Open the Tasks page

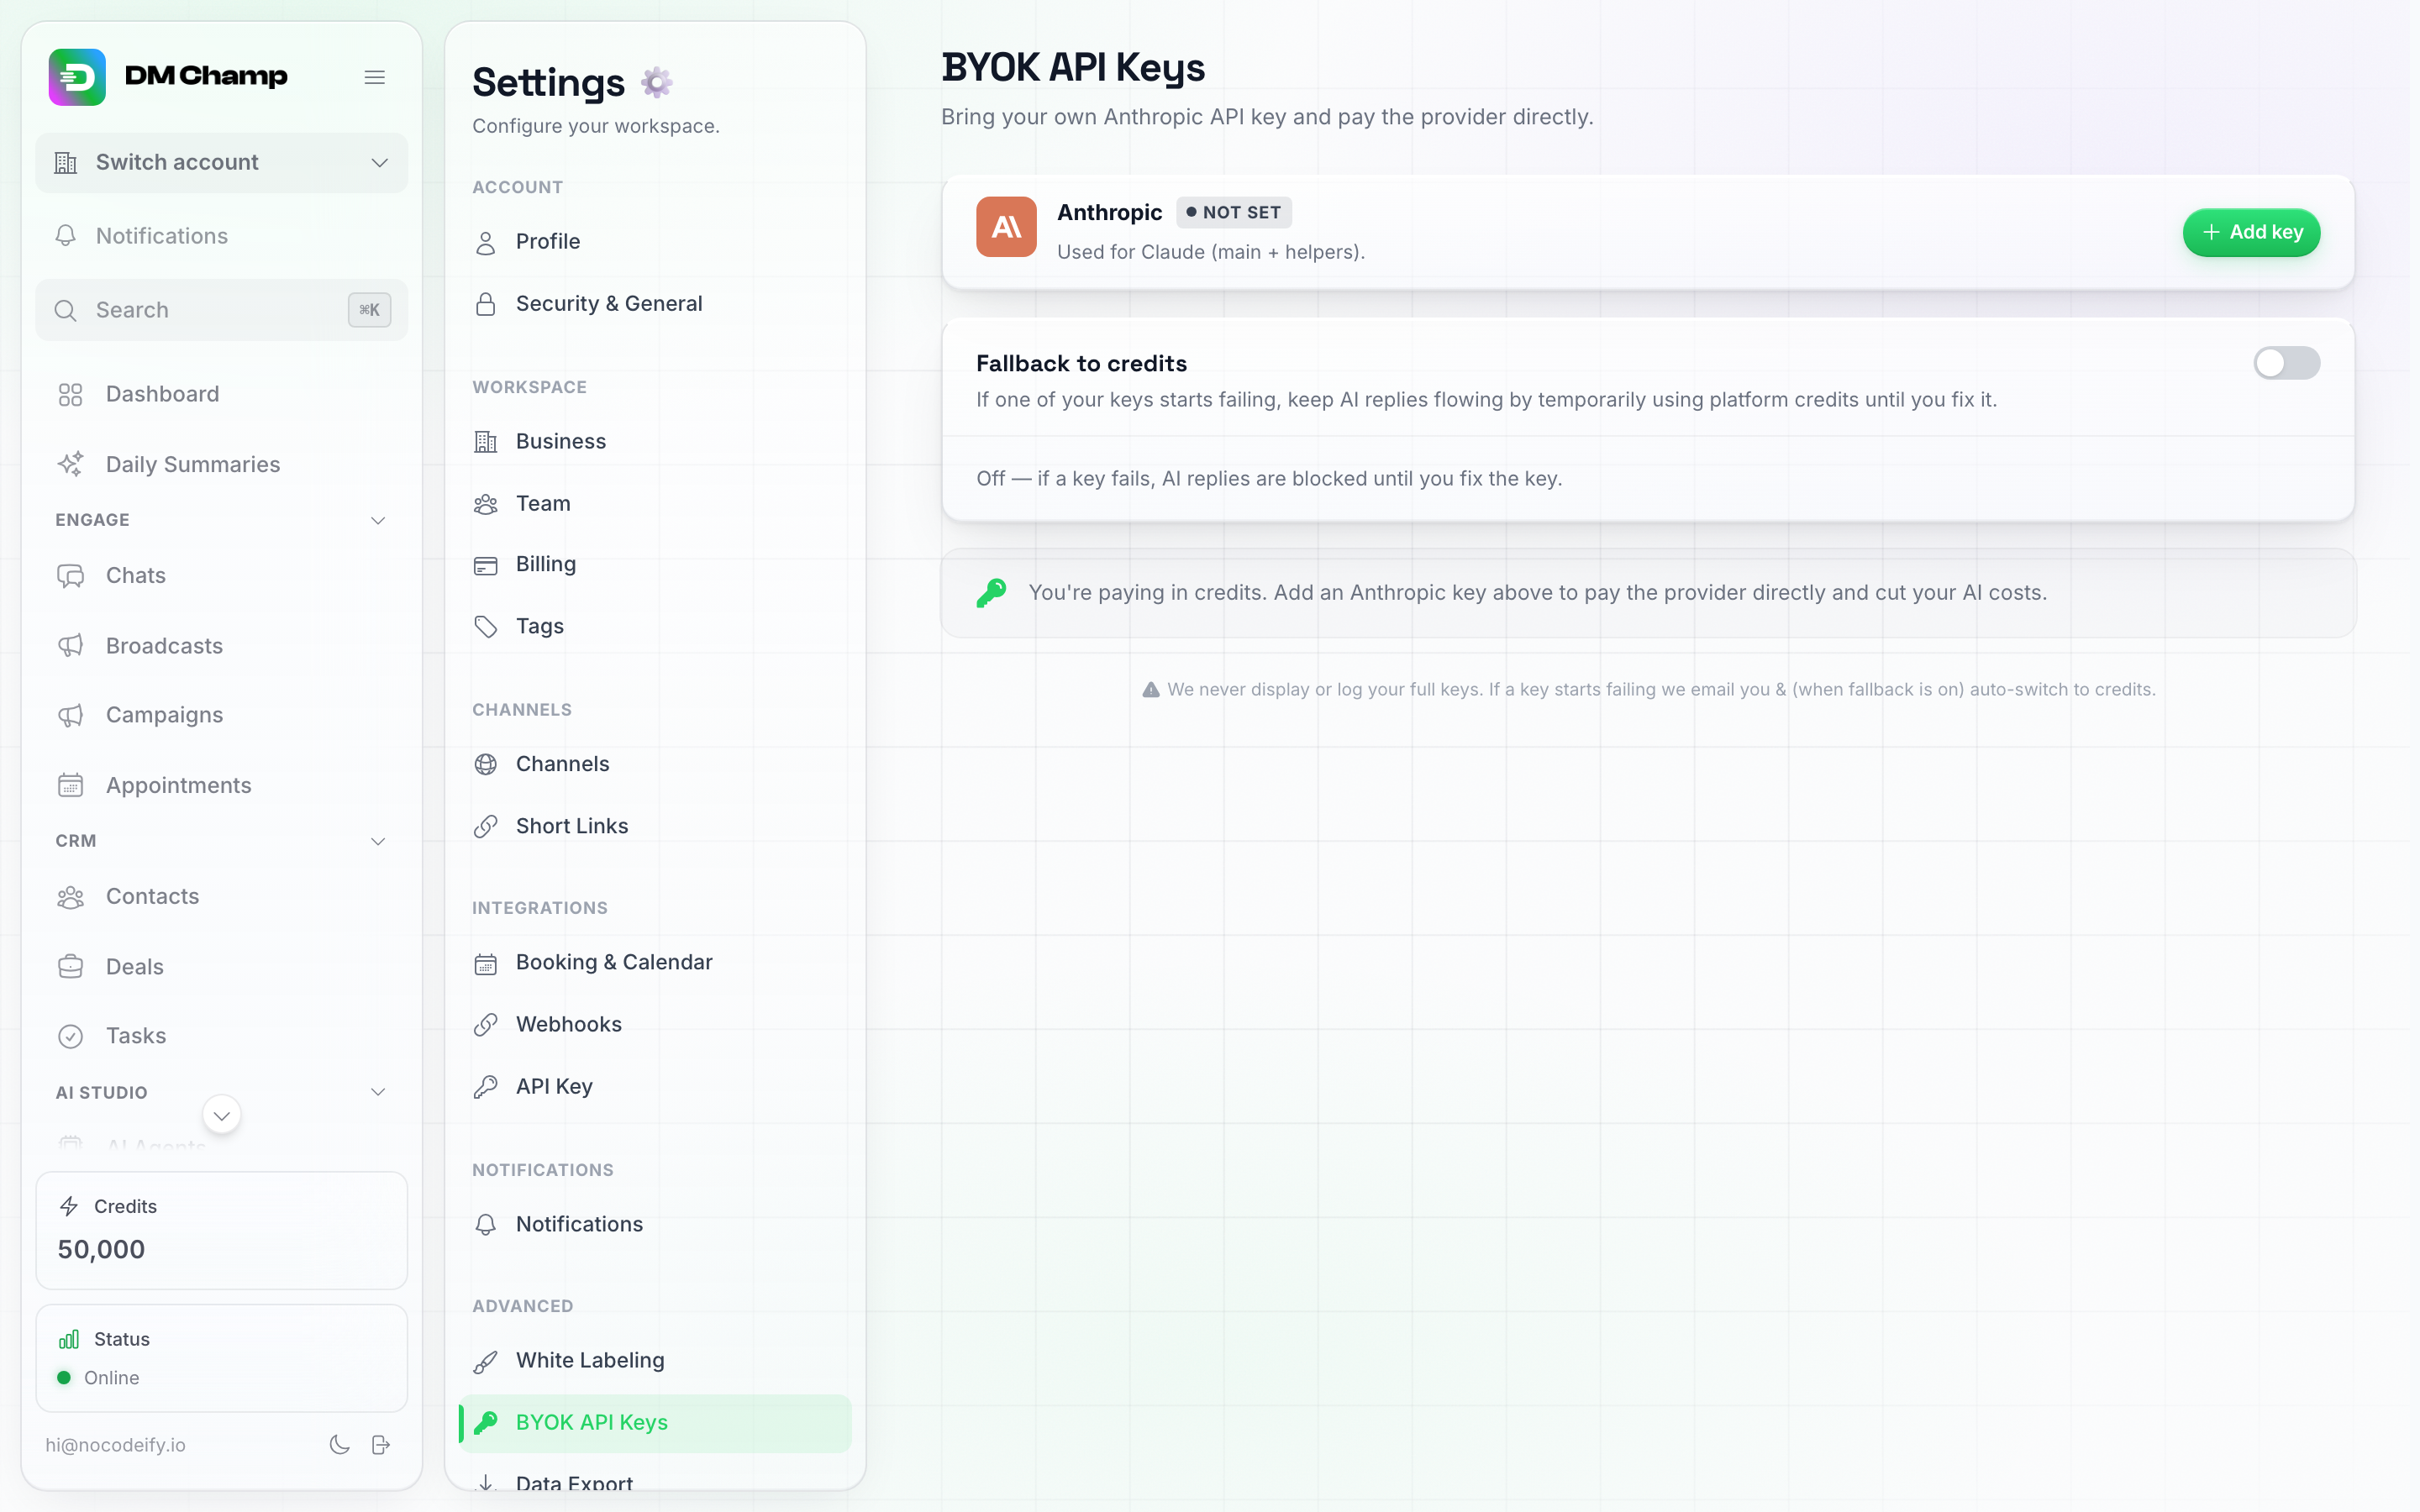pyautogui.click(x=222, y=1036)
